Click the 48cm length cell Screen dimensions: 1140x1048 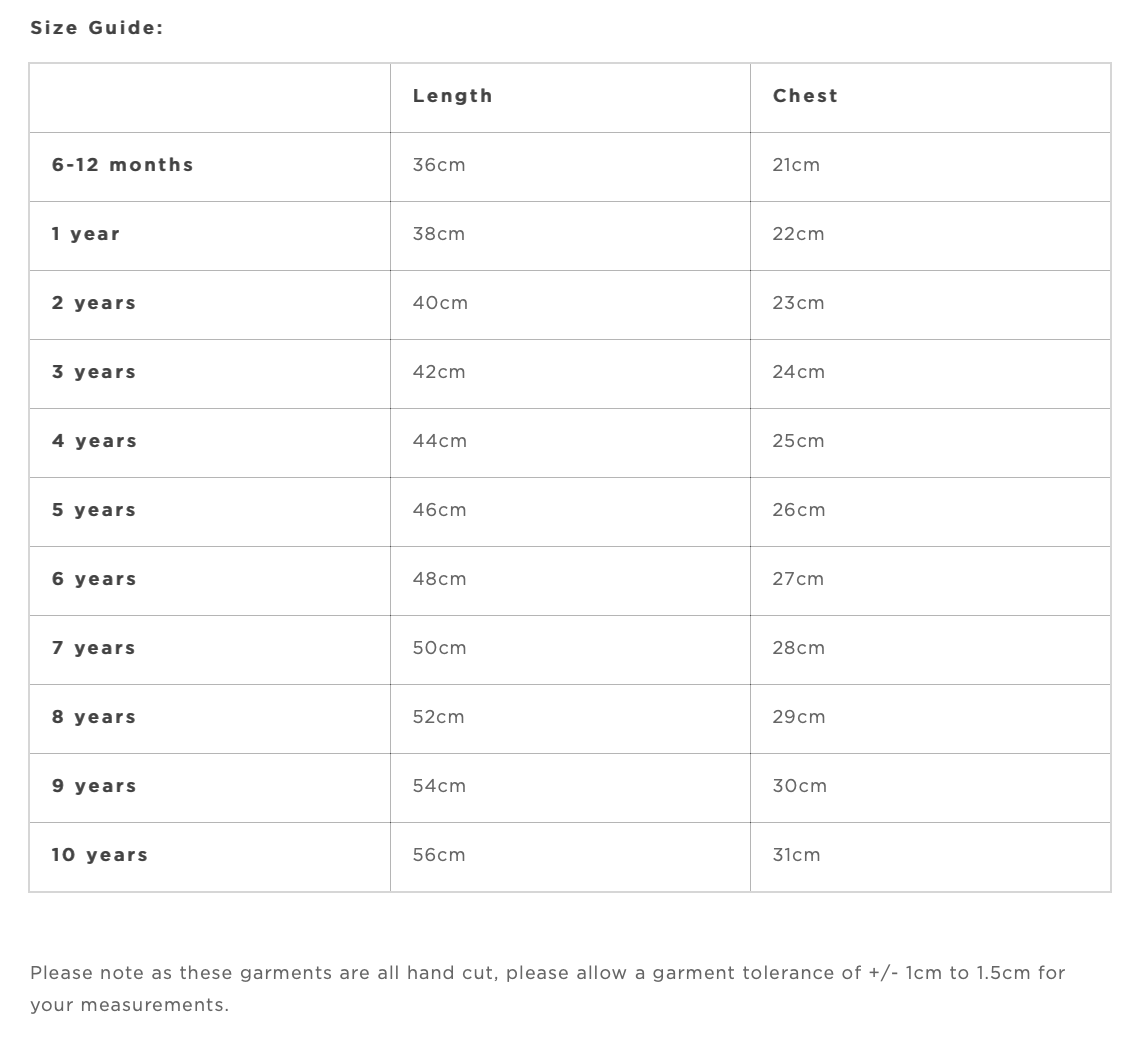point(439,579)
